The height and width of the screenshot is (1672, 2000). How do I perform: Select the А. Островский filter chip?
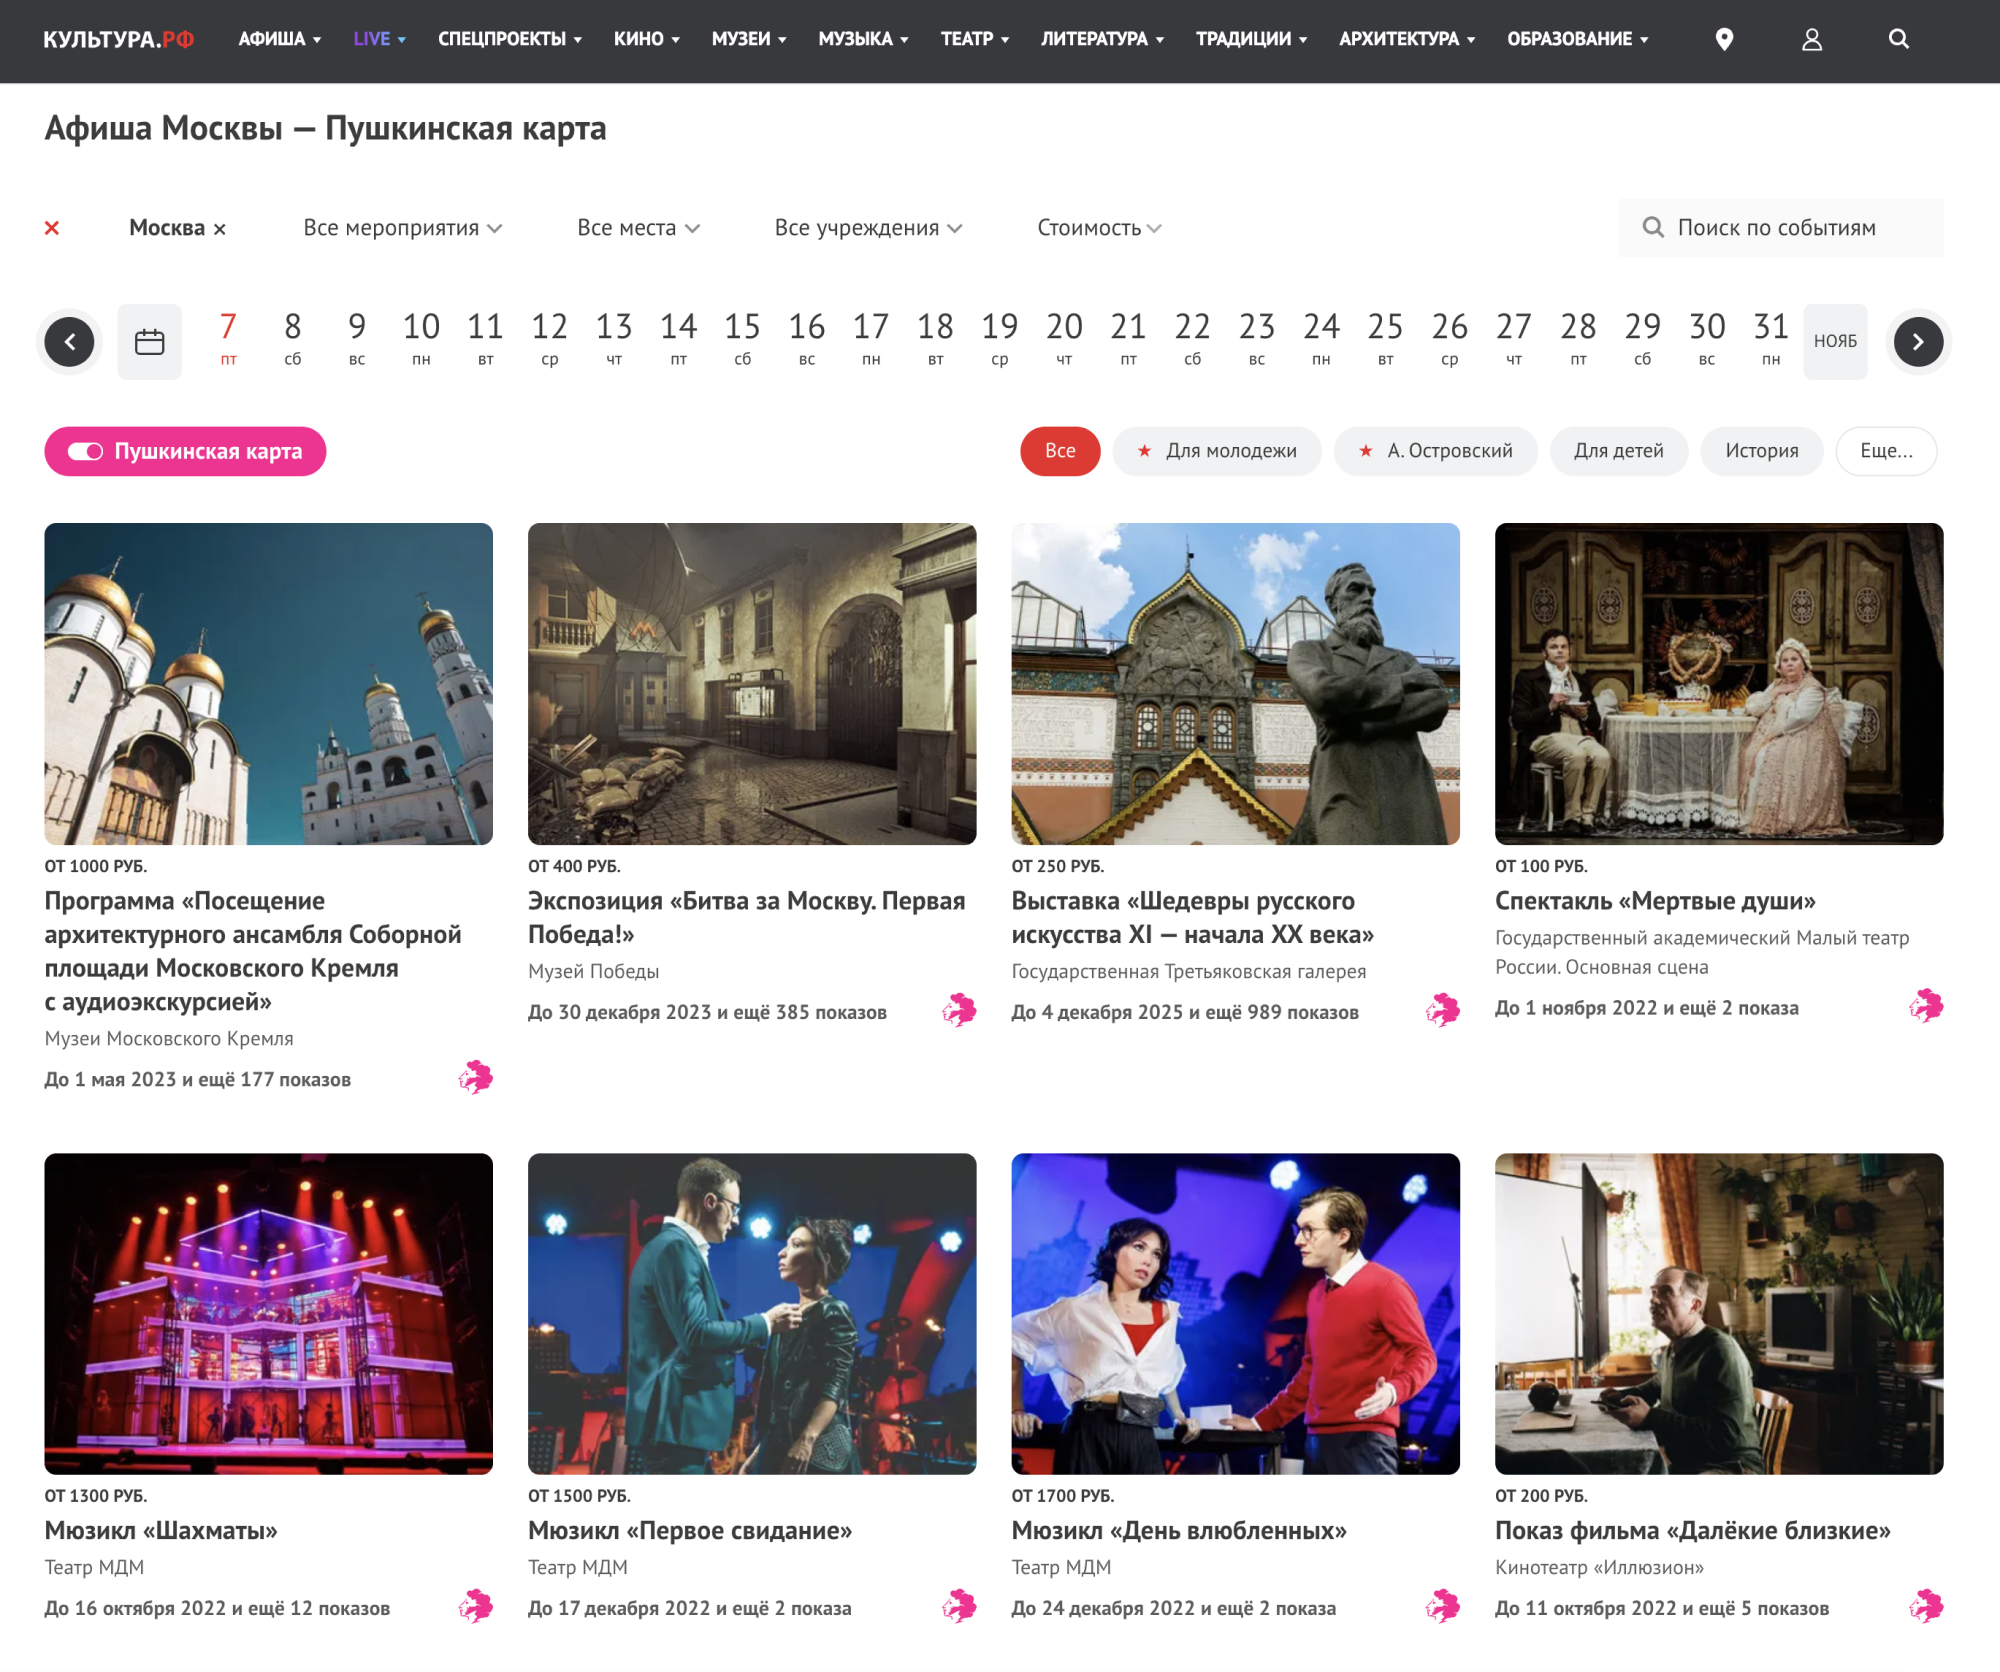click(1435, 451)
